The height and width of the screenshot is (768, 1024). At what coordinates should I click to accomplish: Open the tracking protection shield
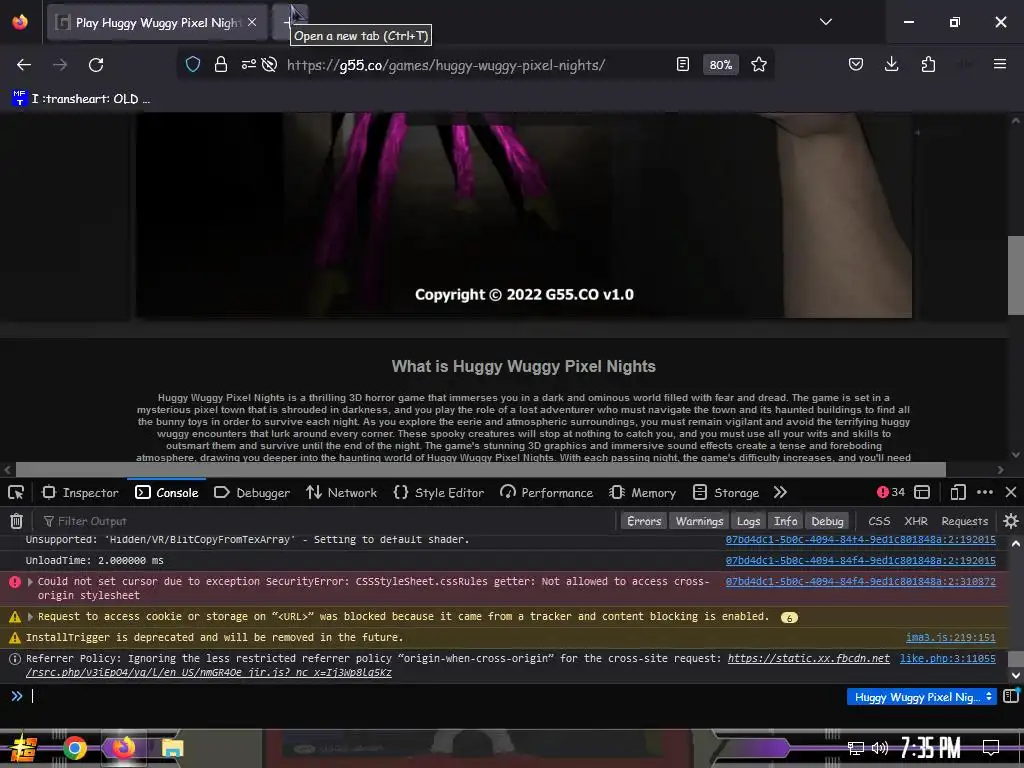tap(193, 64)
